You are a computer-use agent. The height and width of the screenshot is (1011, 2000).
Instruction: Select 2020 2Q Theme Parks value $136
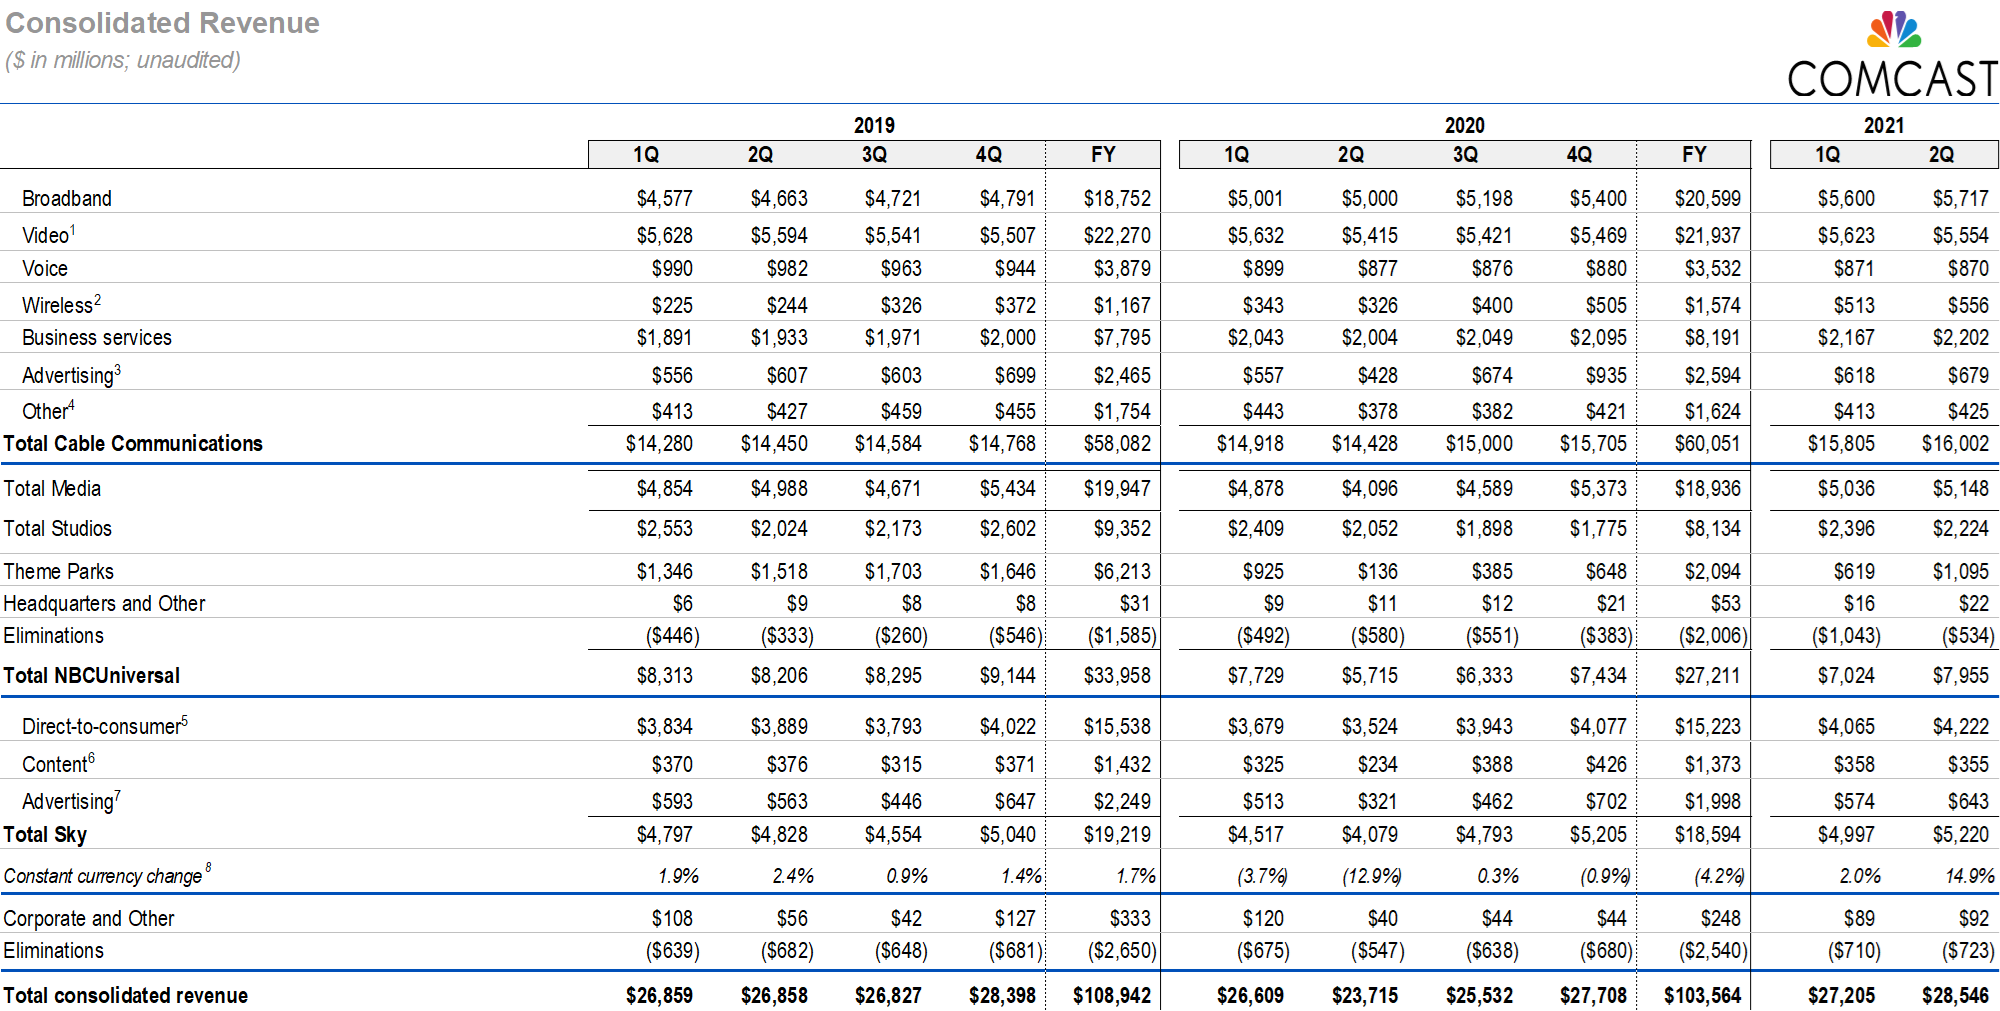pos(1377,572)
